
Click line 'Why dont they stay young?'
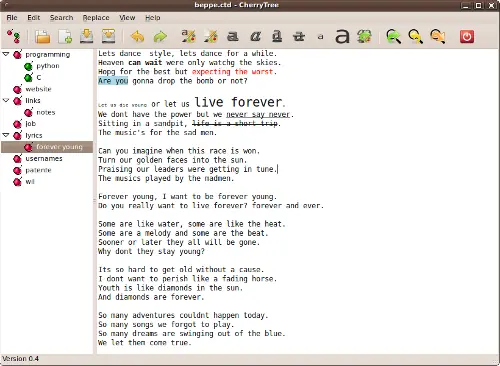pos(151,251)
